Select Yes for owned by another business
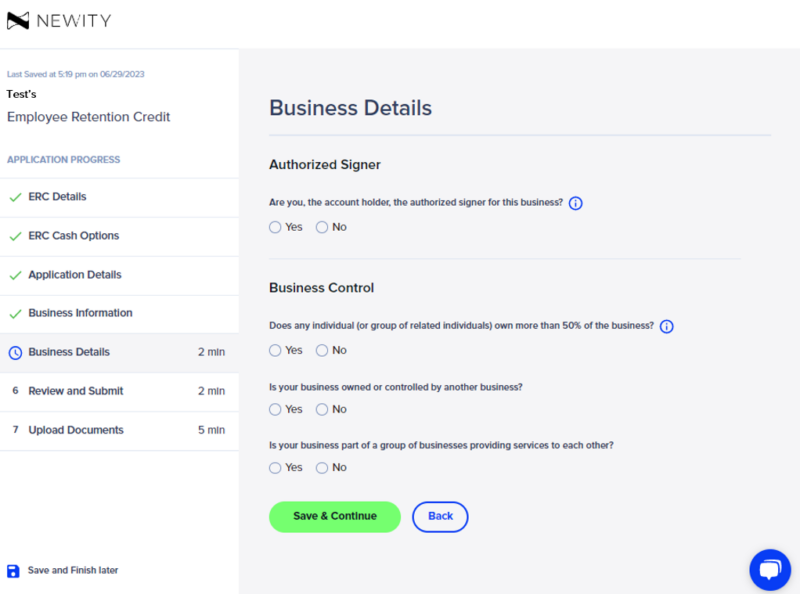Viewport: 800px width, 594px height. tap(276, 409)
